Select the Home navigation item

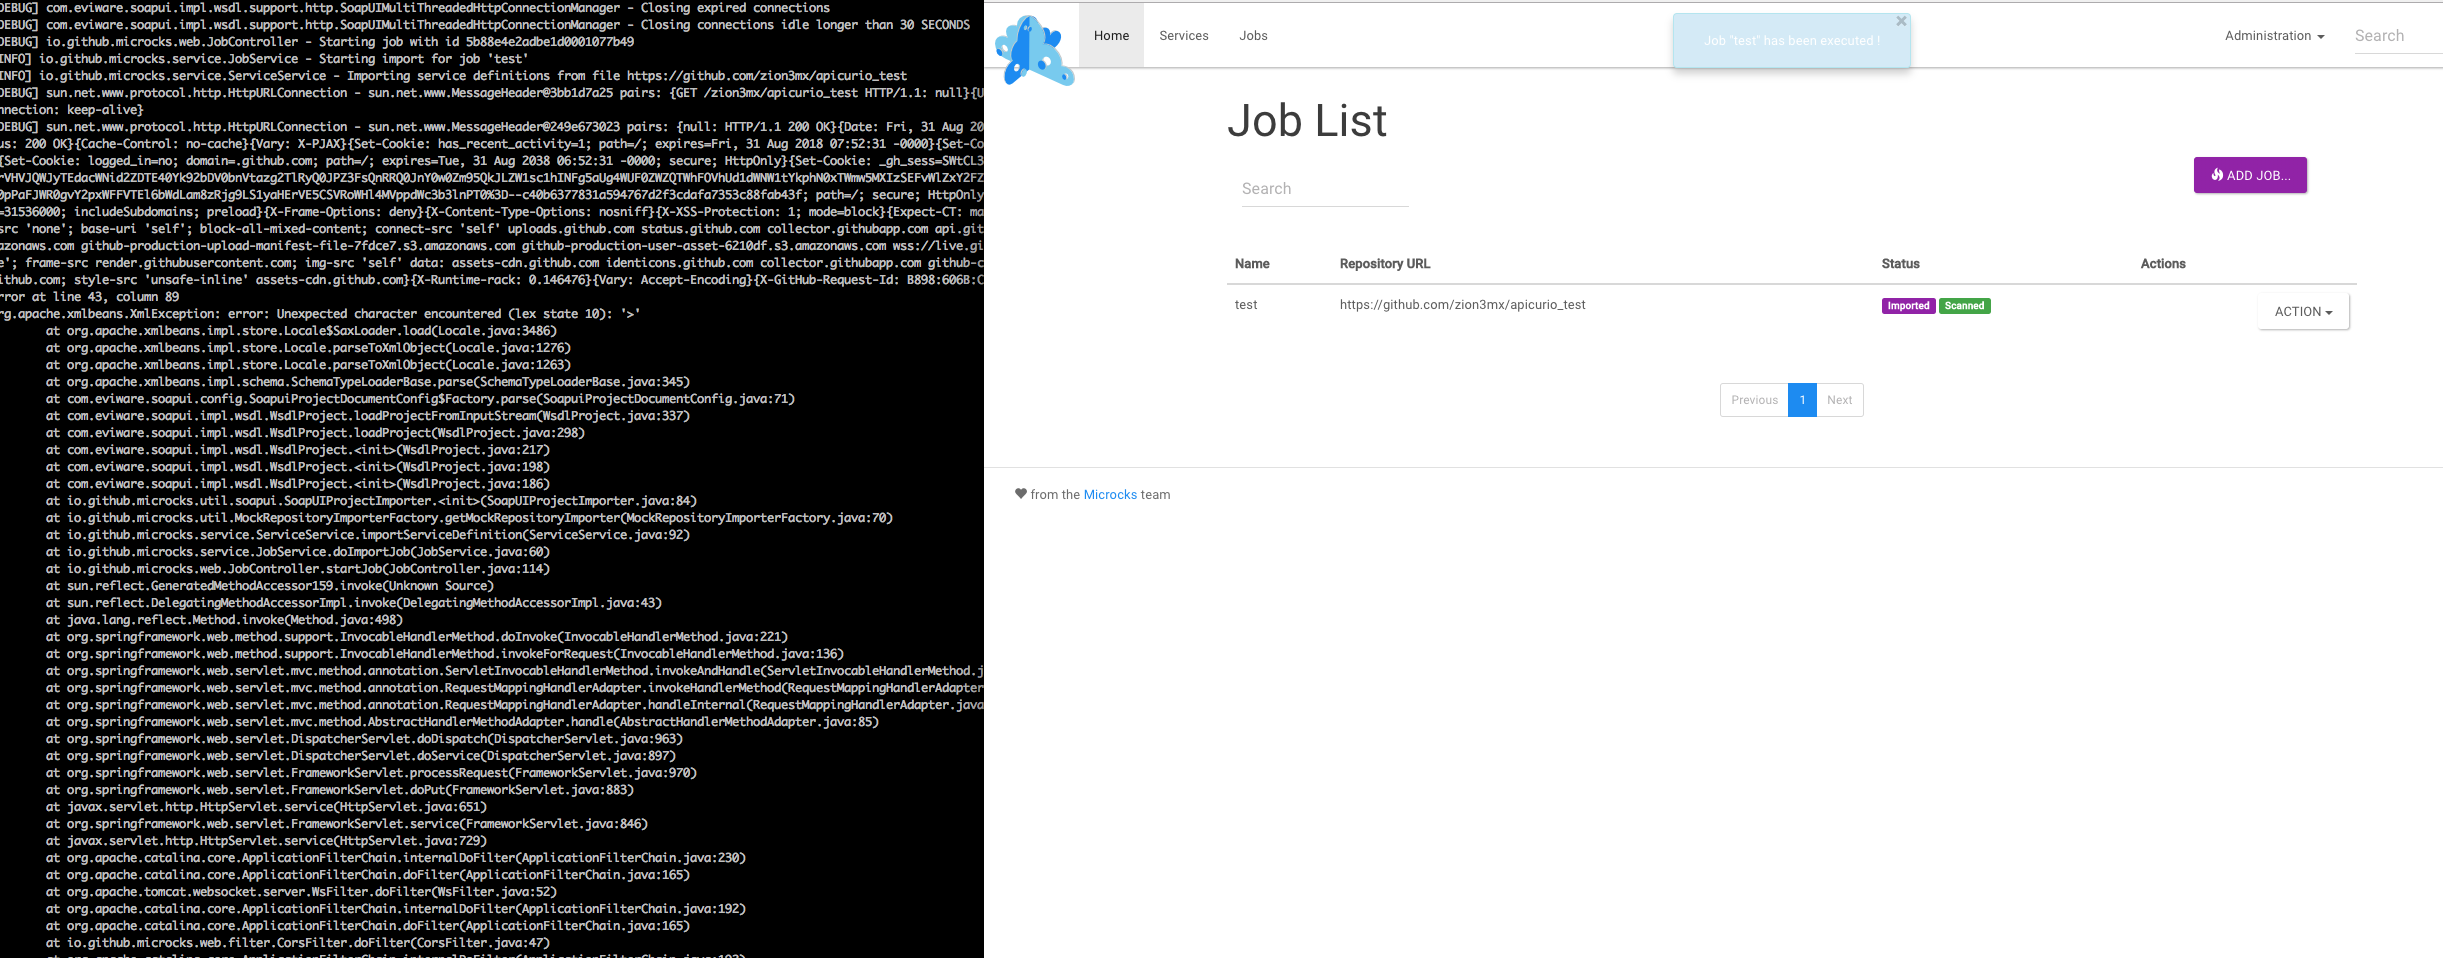1111,35
